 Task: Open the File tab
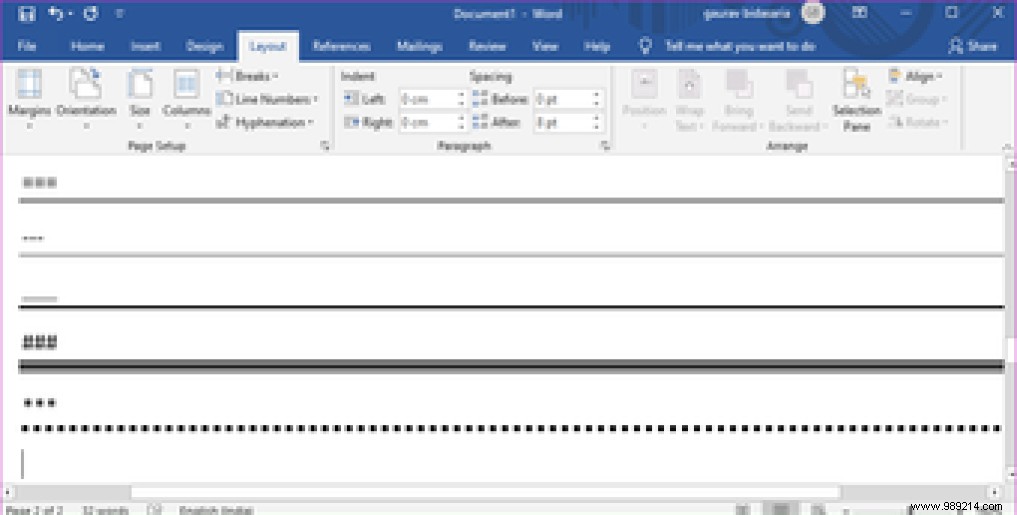27,46
